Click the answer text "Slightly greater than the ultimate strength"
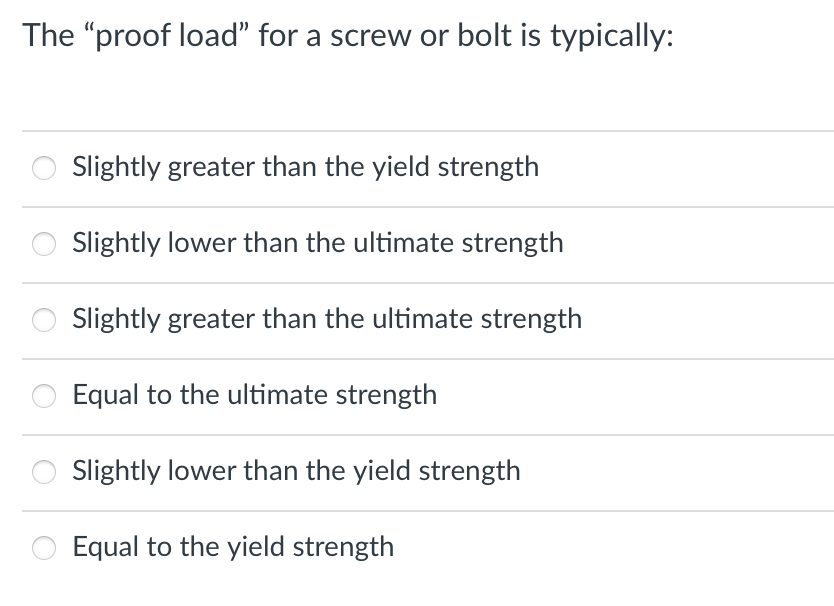 (327, 320)
